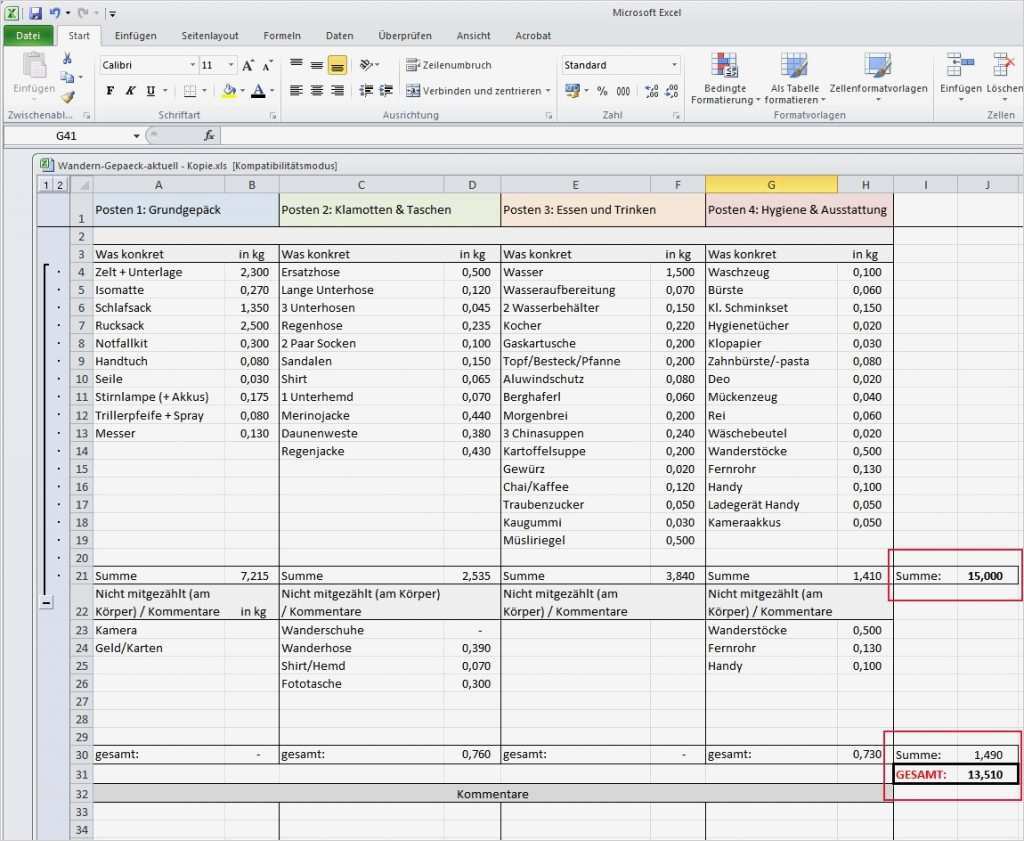Open the Datei tab
Viewport: 1024px width, 841px height.
click(28, 35)
